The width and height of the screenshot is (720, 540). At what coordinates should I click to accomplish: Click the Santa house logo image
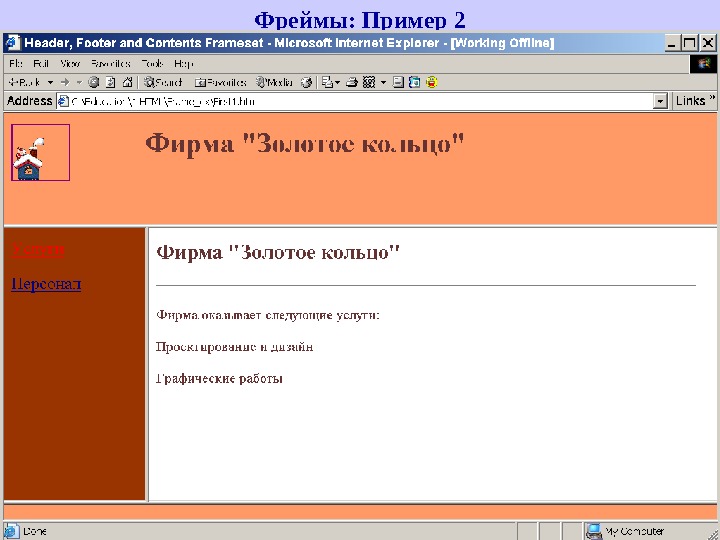40,152
